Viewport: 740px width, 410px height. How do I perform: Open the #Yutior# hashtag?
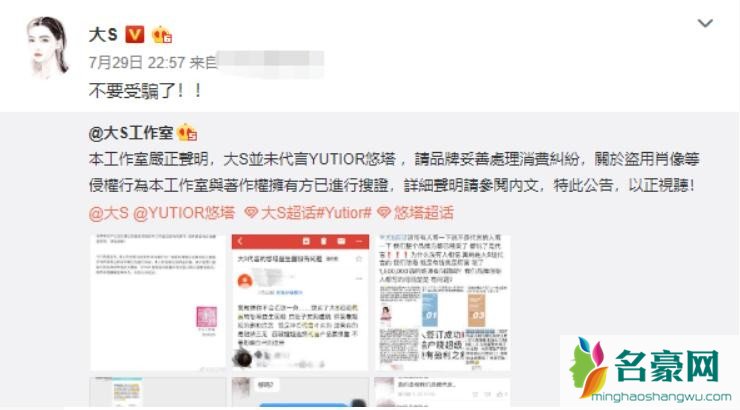344,213
